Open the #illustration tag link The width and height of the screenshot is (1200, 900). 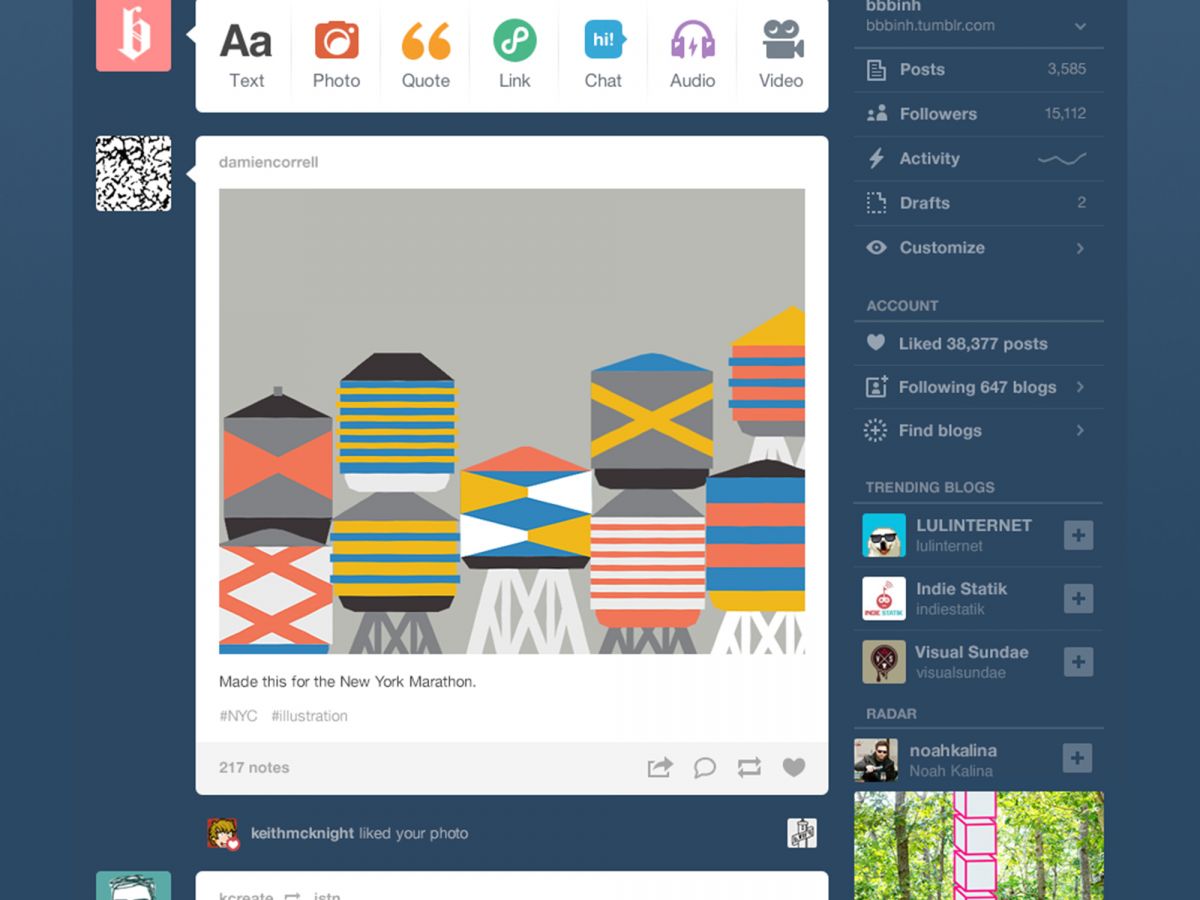[x=309, y=716]
